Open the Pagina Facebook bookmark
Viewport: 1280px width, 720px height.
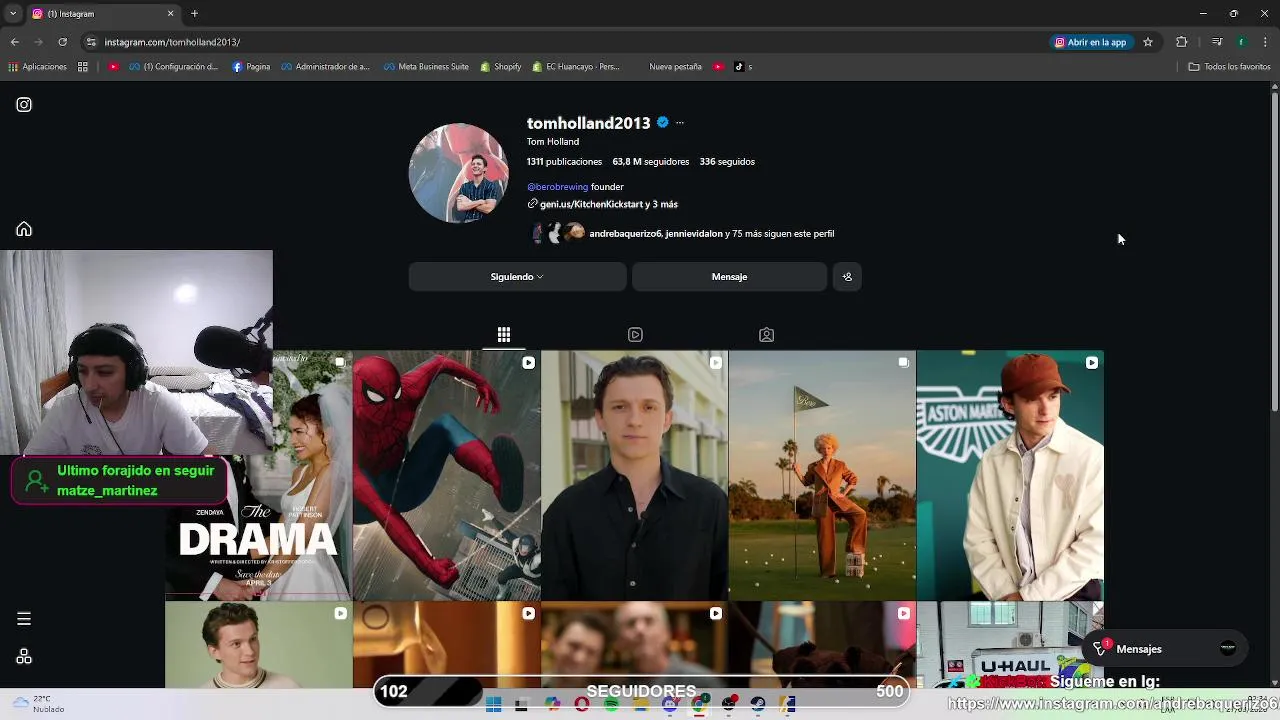tap(252, 67)
